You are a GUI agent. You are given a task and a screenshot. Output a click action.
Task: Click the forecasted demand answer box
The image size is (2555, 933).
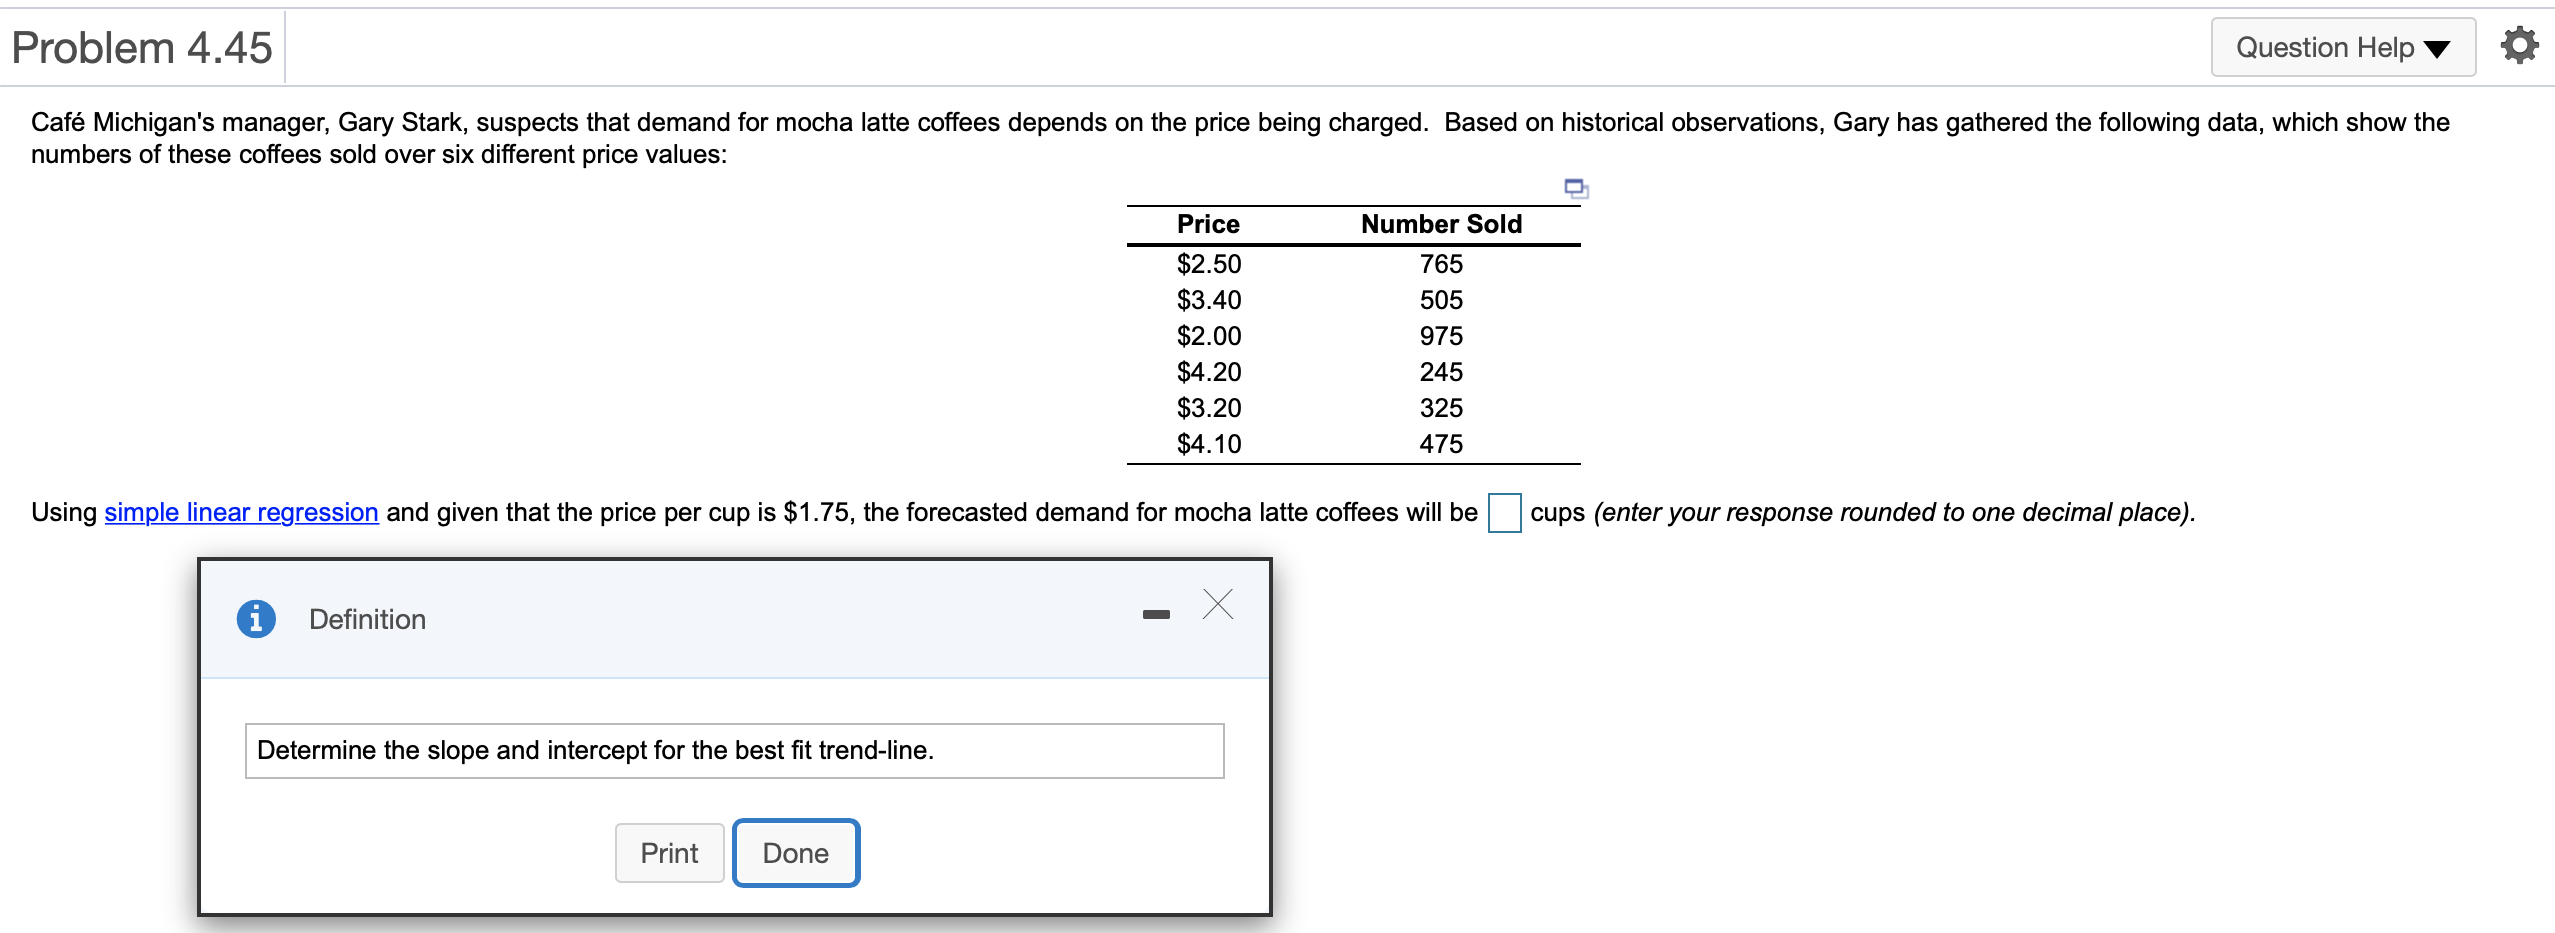coord(1504,513)
